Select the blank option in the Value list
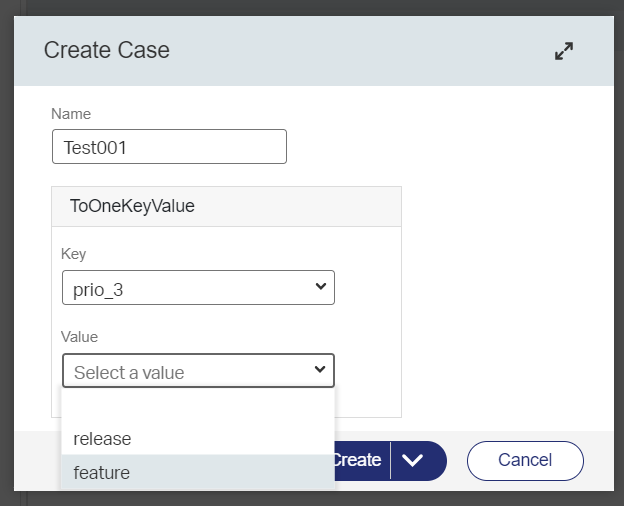 [198, 407]
